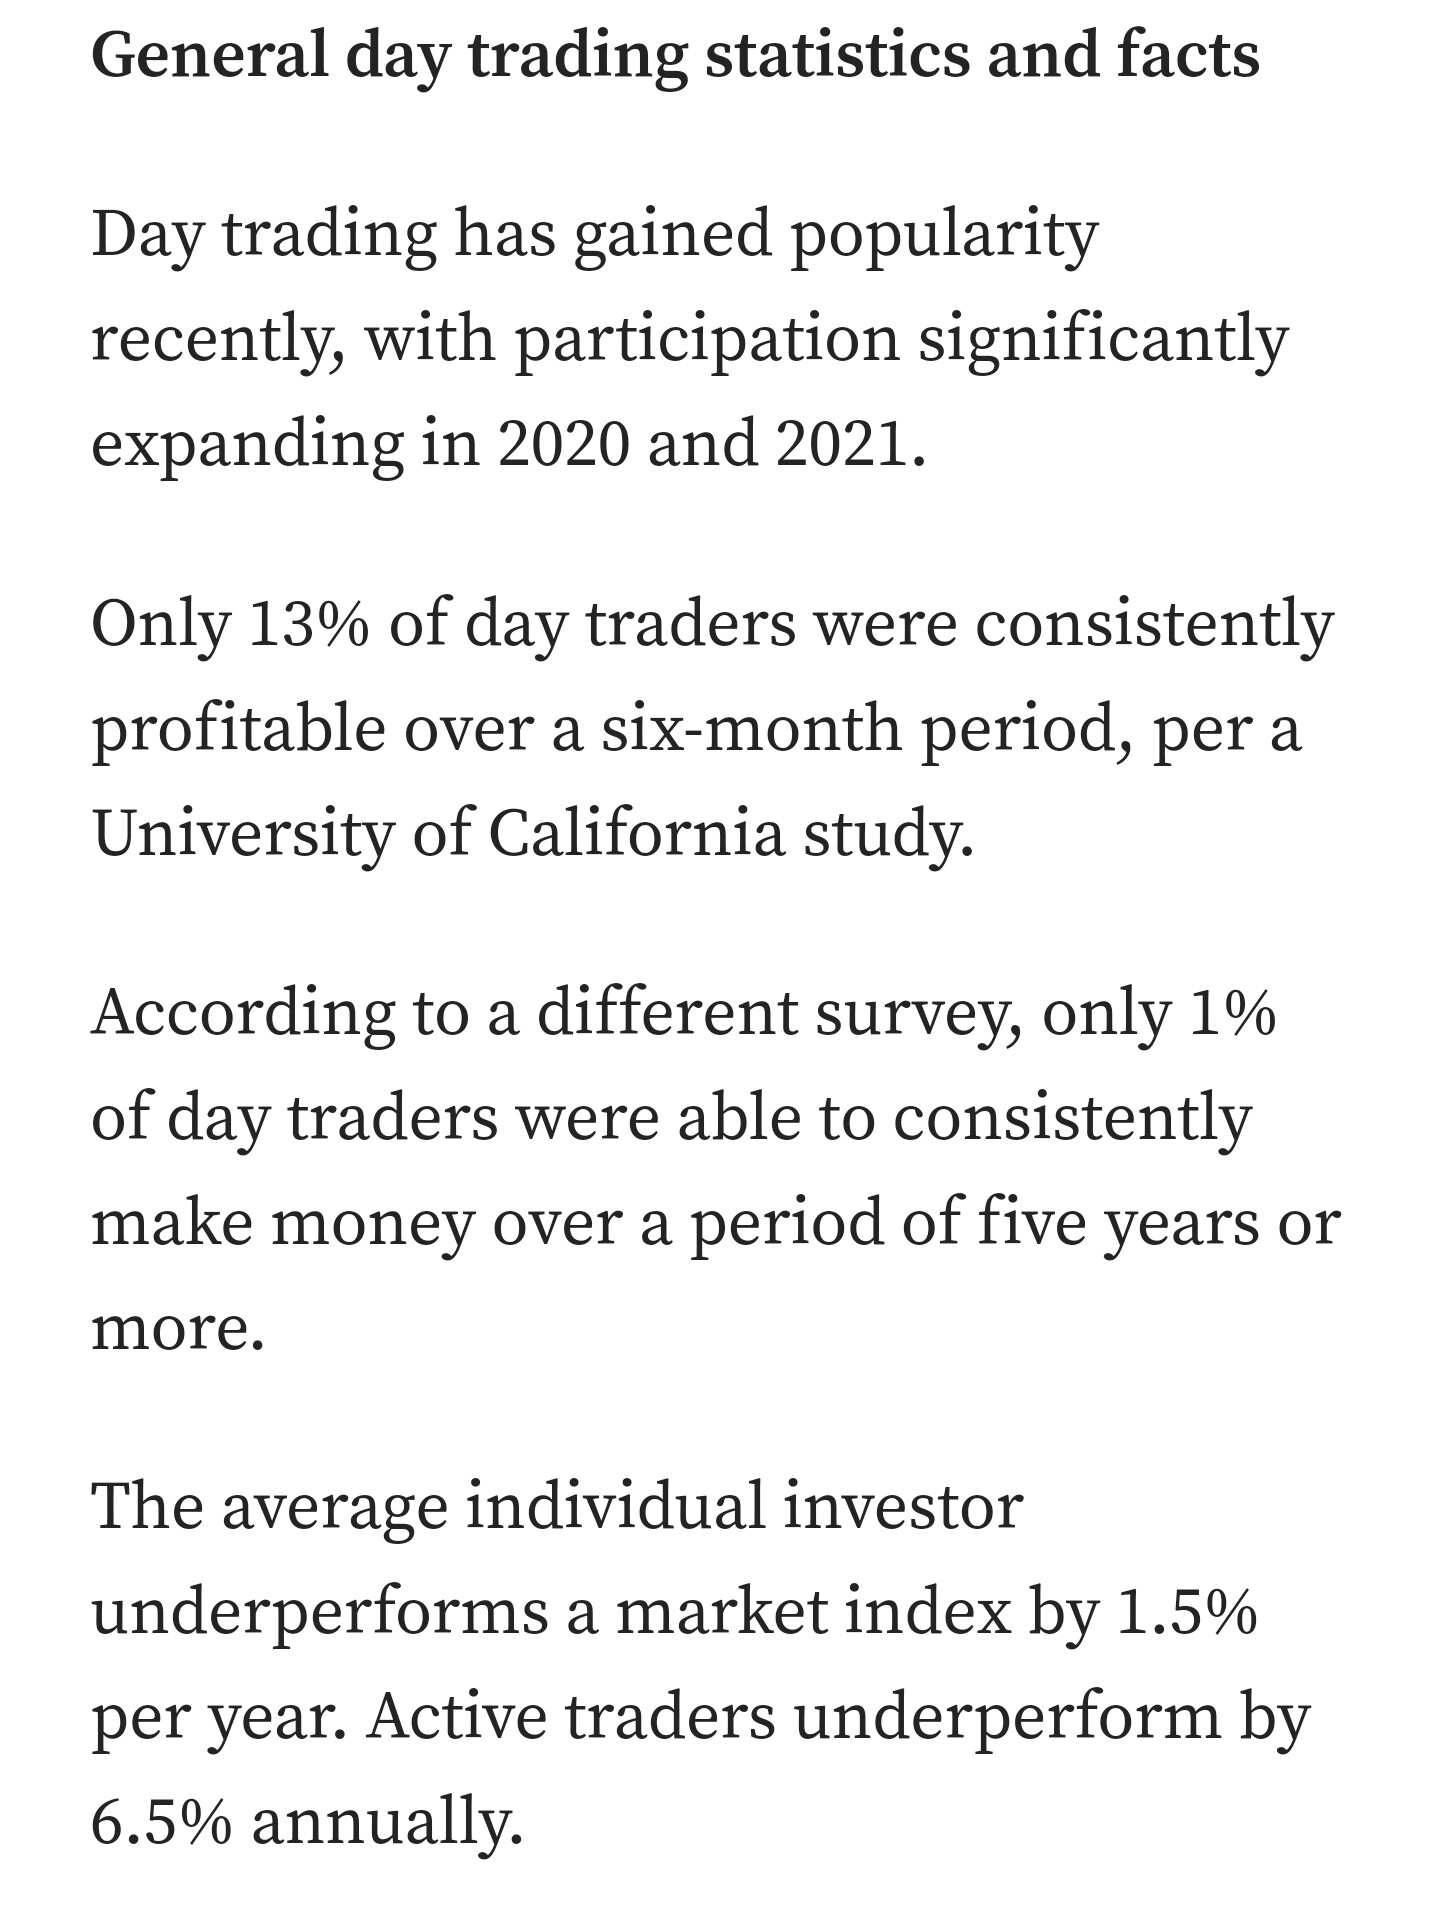
Task: Click the paragraph starting with Day trading has gained
Action: (x=690, y=337)
